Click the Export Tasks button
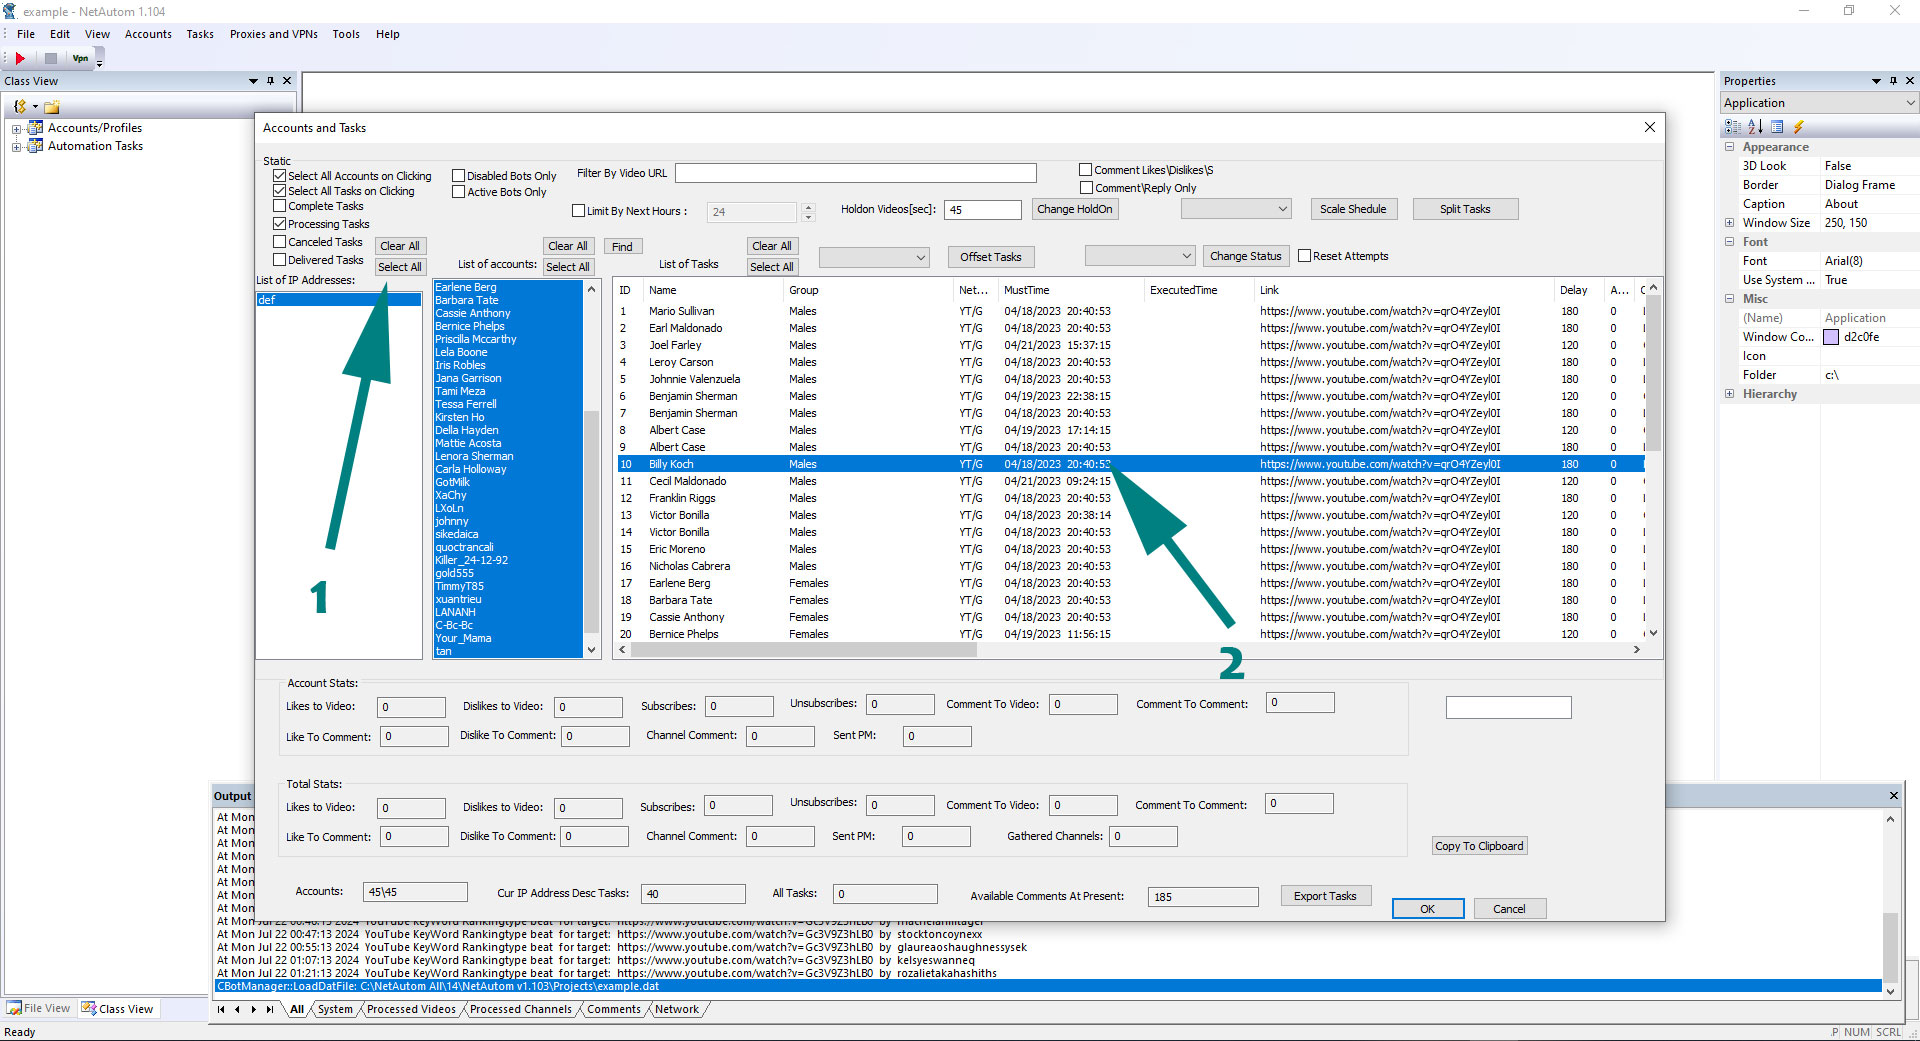This screenshot has width=1920, height=1041. [x=1324, y=896]
